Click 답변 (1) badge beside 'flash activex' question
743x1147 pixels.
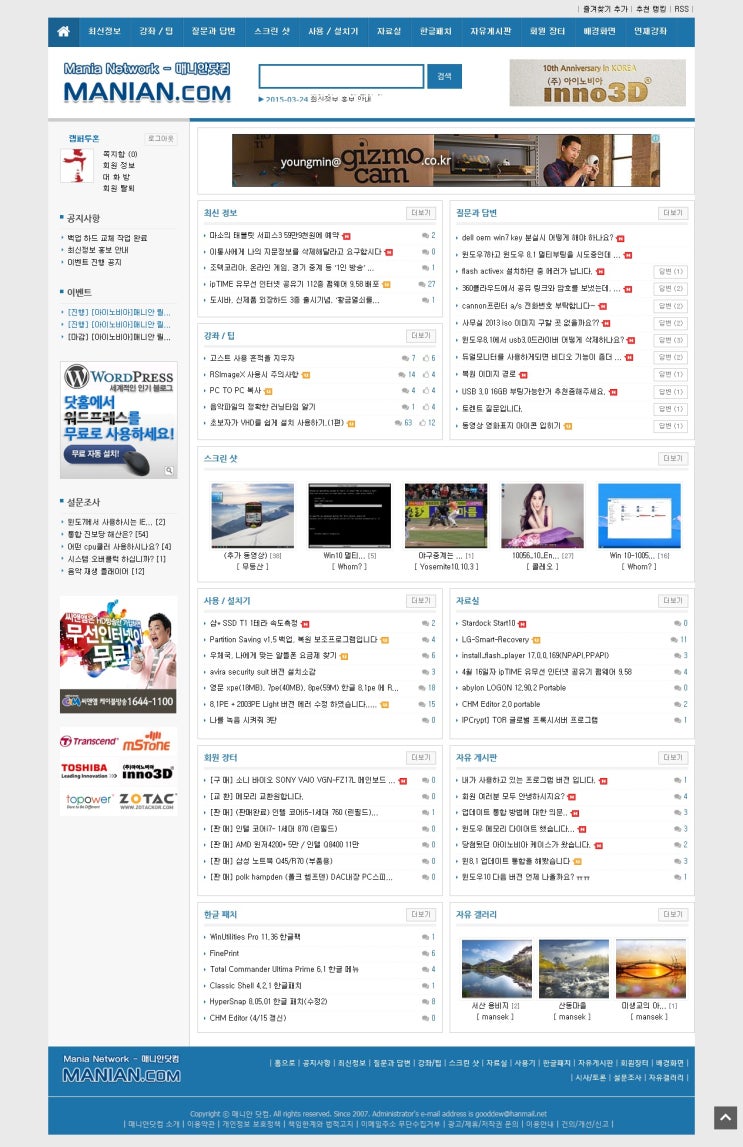coord(670,271)
